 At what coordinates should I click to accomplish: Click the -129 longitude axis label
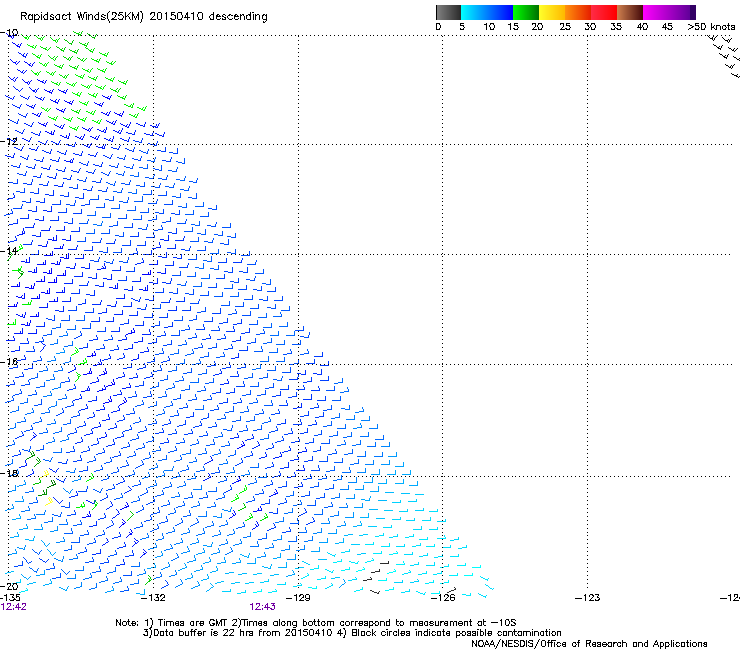(x=298, y=598)
